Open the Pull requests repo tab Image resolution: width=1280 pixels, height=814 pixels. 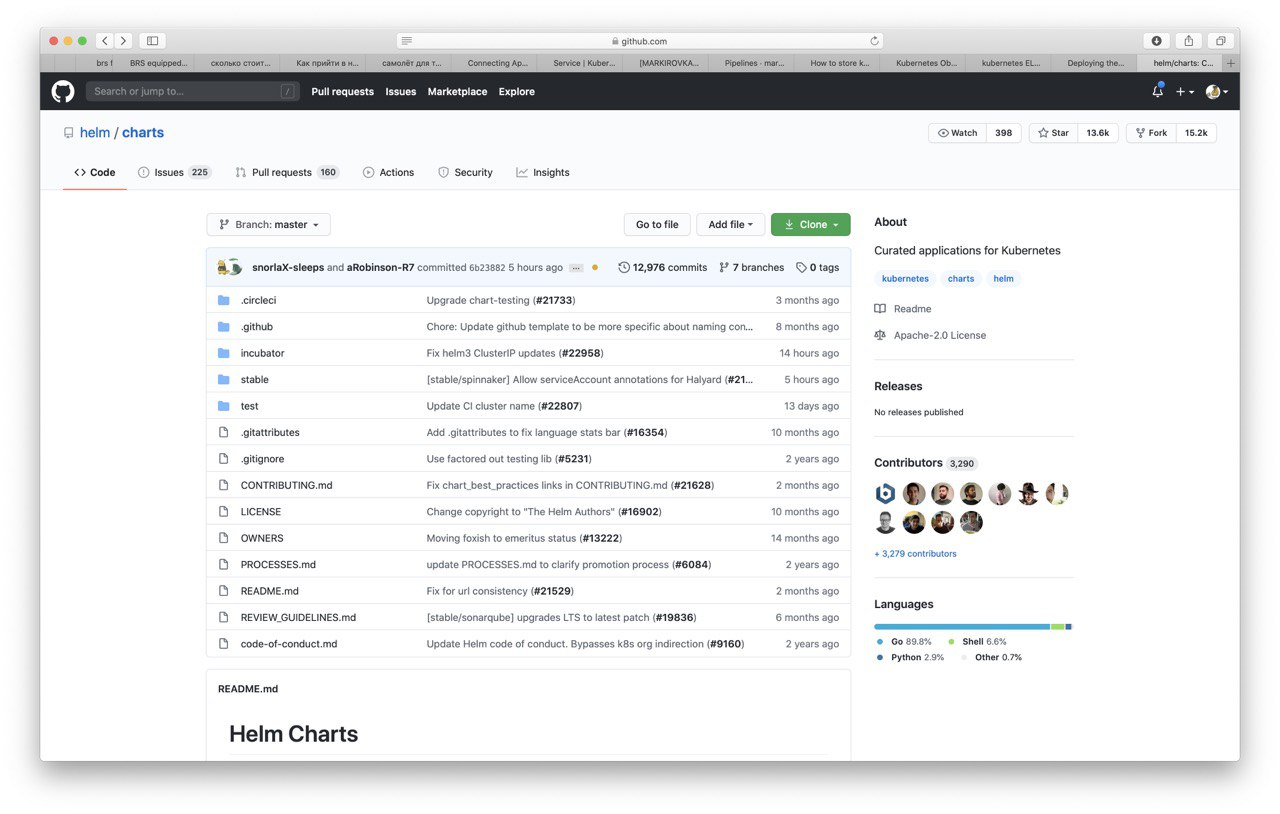click(x=287, y=172)
